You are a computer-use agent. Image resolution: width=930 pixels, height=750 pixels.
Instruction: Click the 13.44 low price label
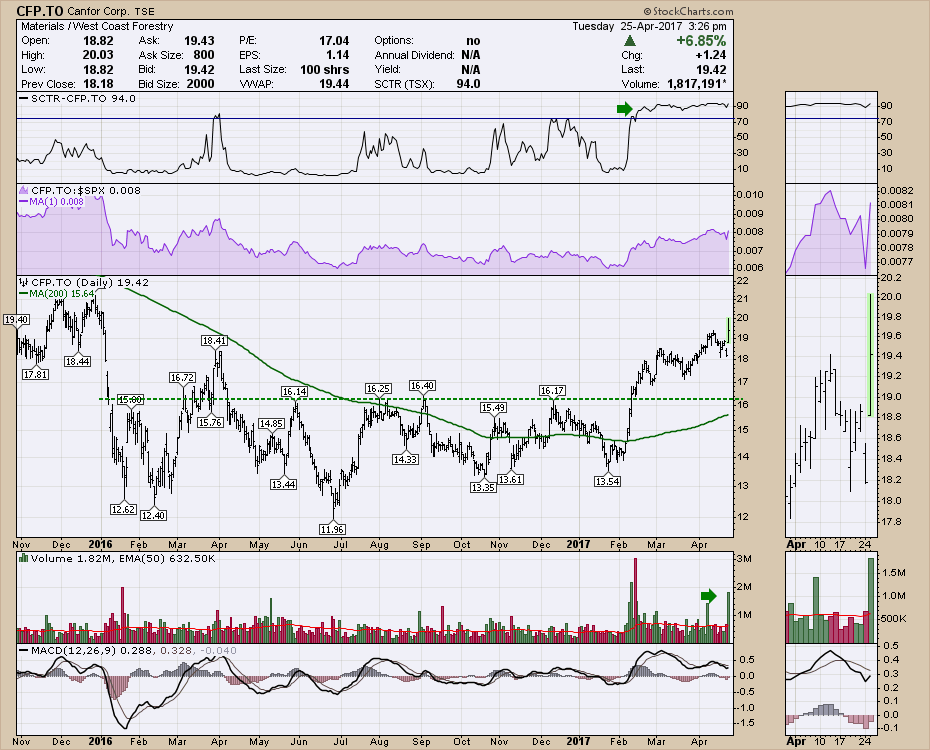284,484
